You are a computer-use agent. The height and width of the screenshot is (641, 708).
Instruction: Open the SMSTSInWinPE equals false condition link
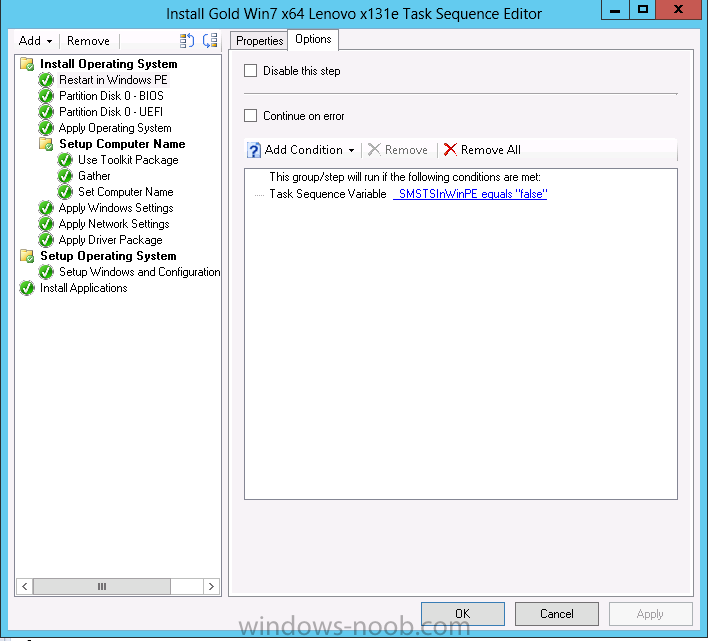pyautogui.click(x=470, y=194)
